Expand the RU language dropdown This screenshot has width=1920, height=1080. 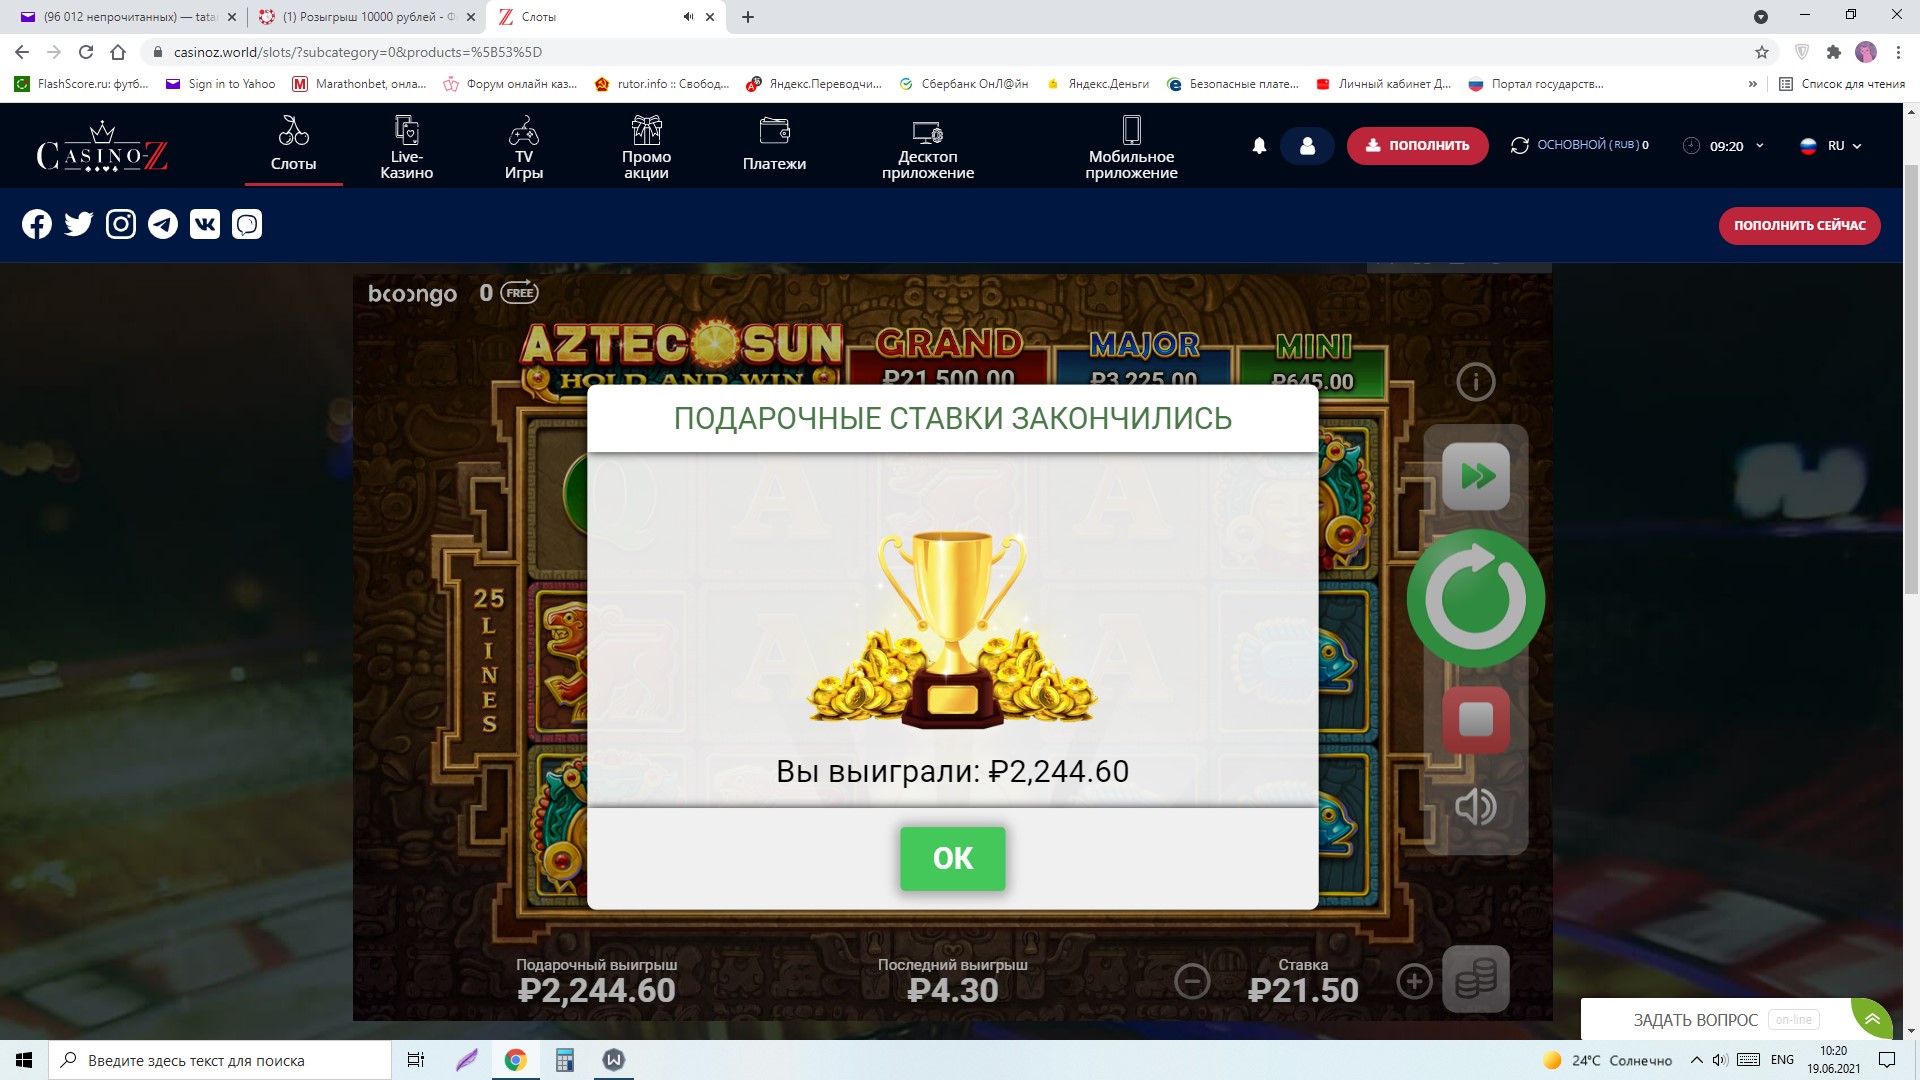1831,146
